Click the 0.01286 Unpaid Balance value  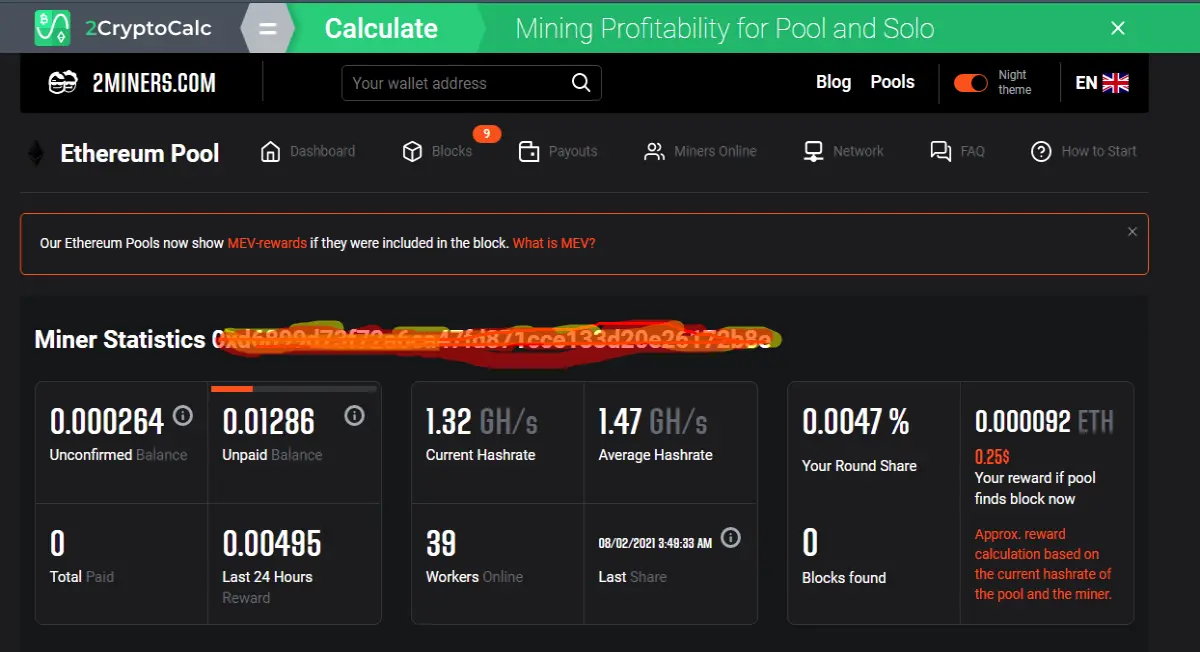(269, 422)
